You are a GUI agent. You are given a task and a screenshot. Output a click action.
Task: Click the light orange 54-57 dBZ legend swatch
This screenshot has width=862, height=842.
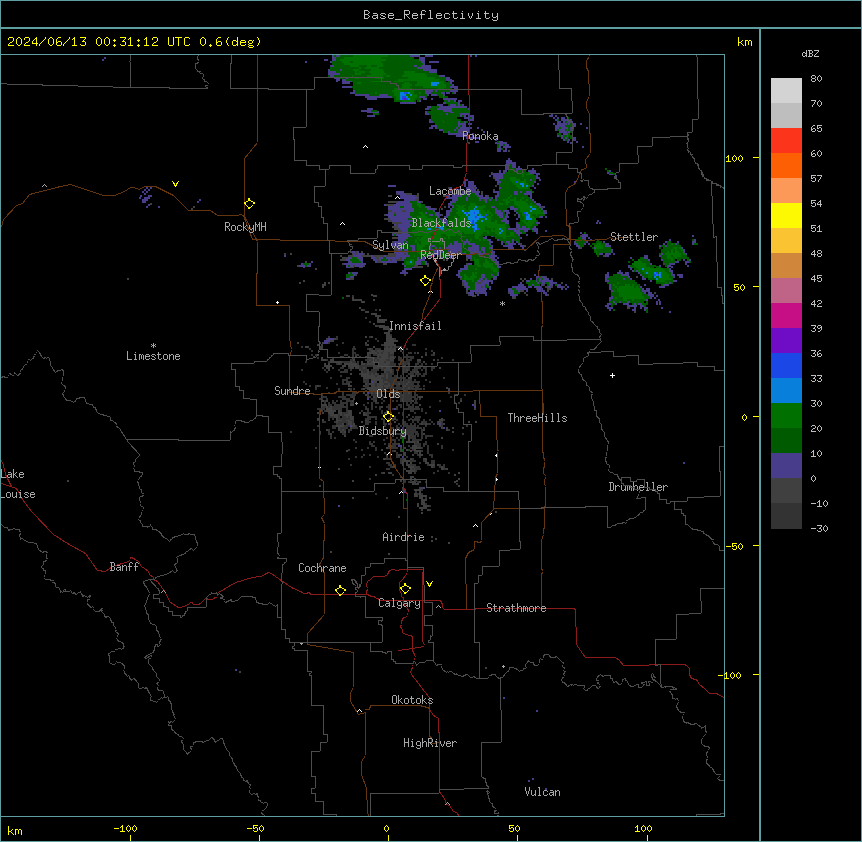[786, 191]
